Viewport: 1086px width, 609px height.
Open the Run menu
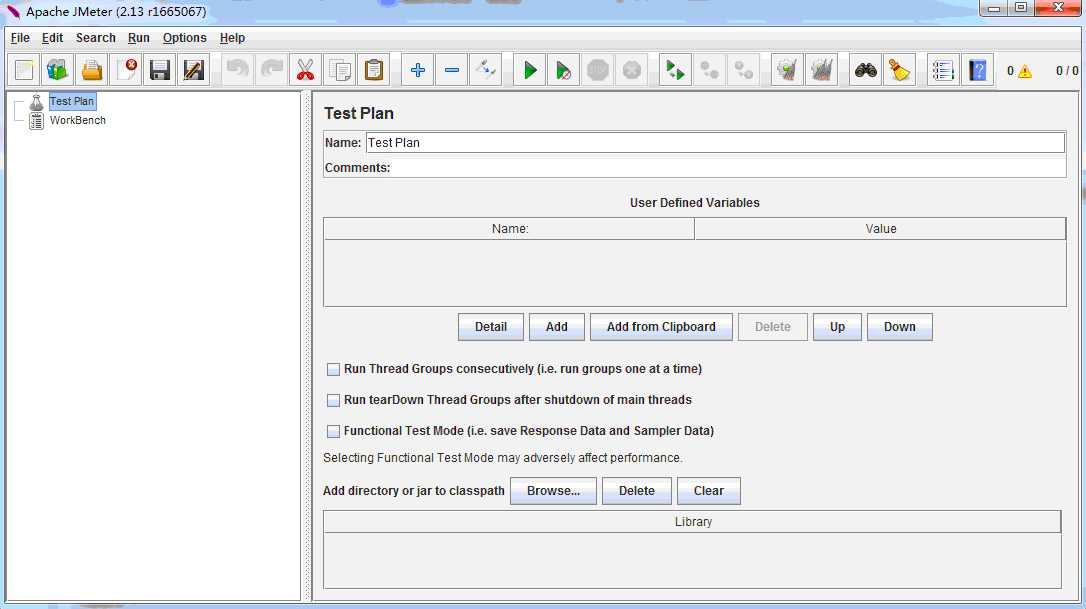pyautogui.click(x=139, y=38)
